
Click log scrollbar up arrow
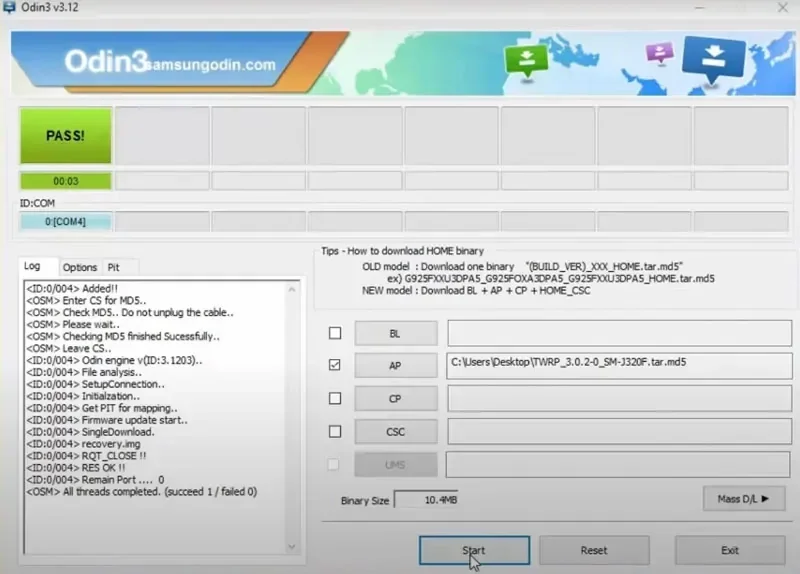click(292, 289)
